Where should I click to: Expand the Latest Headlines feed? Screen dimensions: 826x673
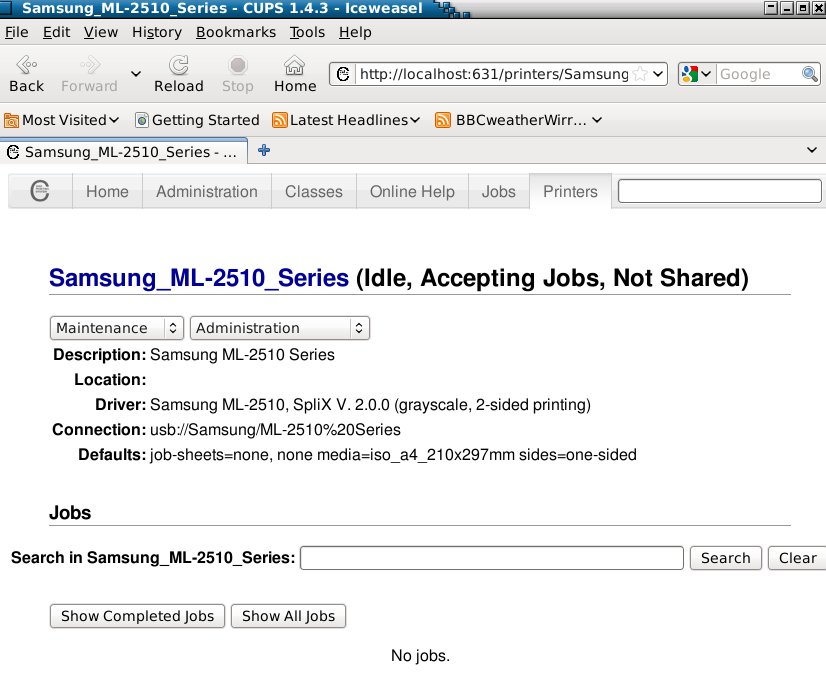point(346,120)
